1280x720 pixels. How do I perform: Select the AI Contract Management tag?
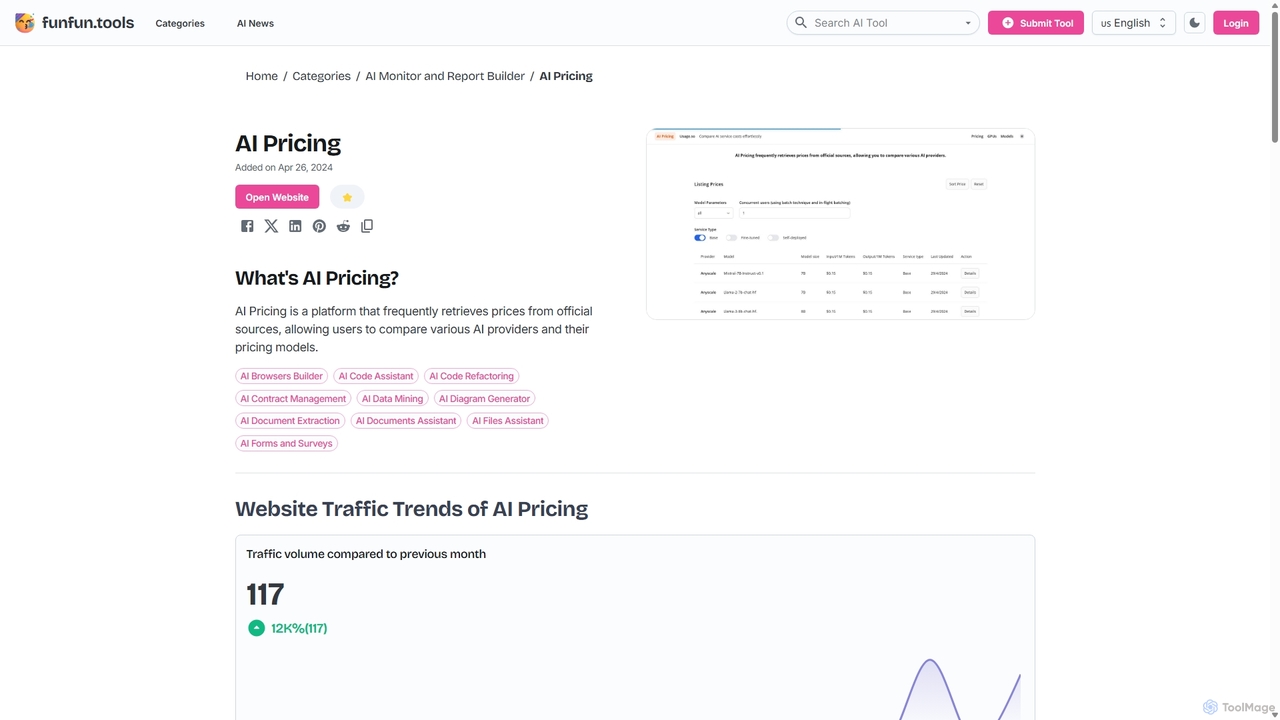tap(293, 398)
